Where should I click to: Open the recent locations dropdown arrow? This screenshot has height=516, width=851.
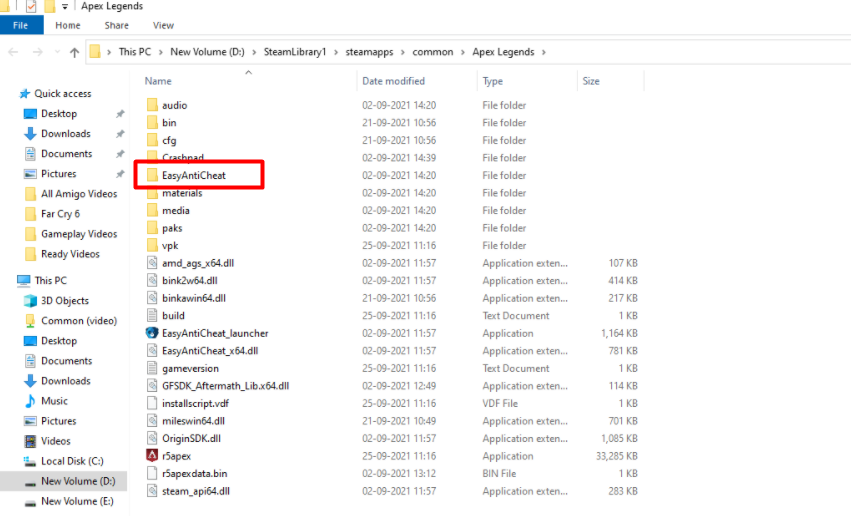[57, 52]
